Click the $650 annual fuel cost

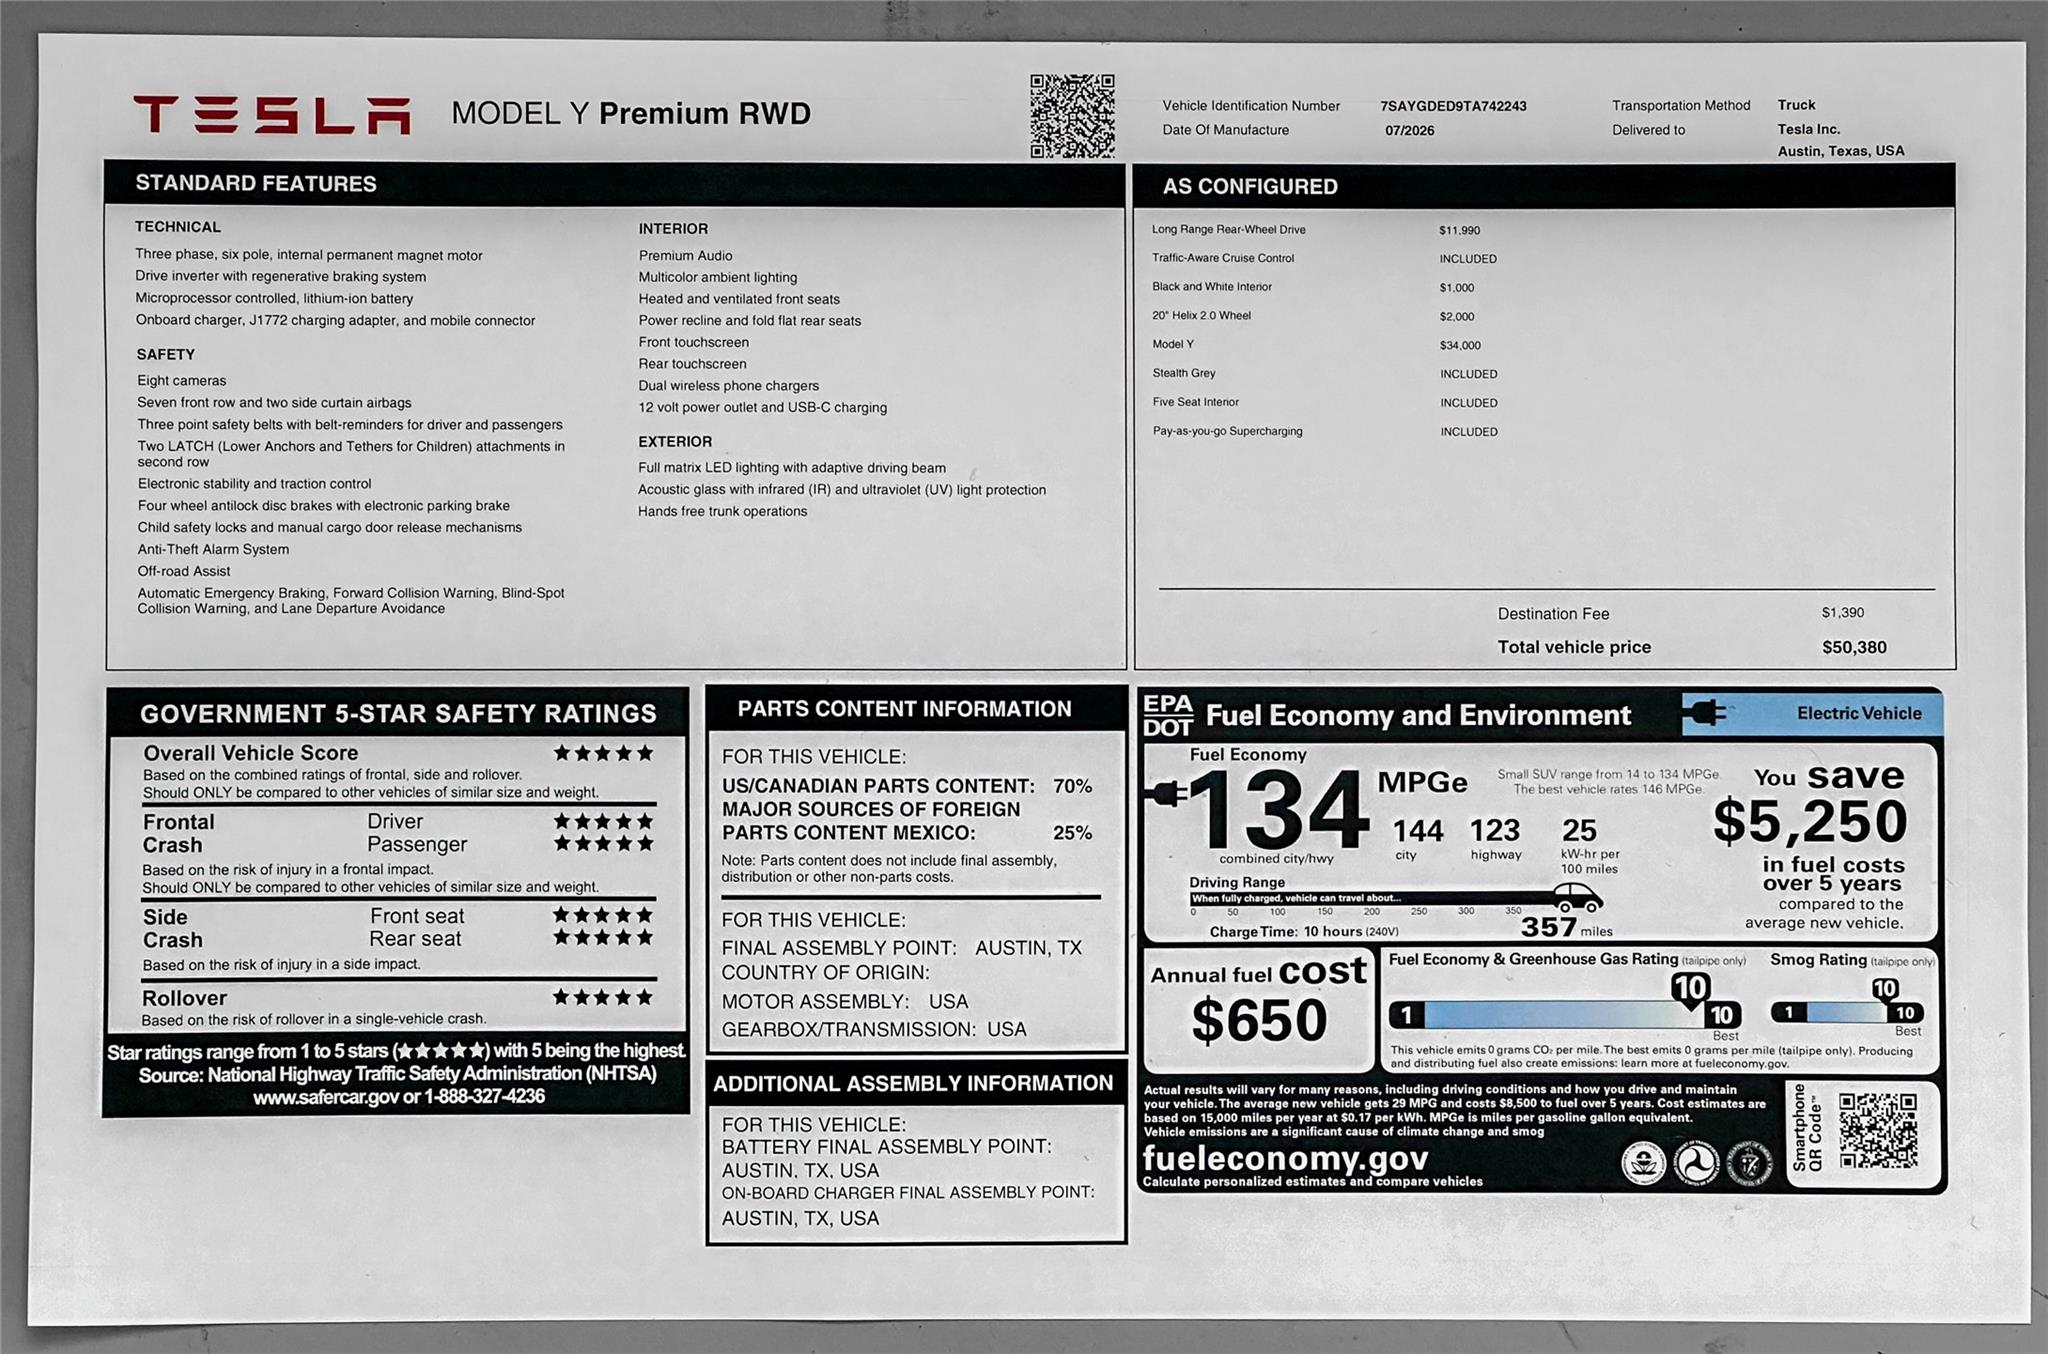click(1259, 1020)
